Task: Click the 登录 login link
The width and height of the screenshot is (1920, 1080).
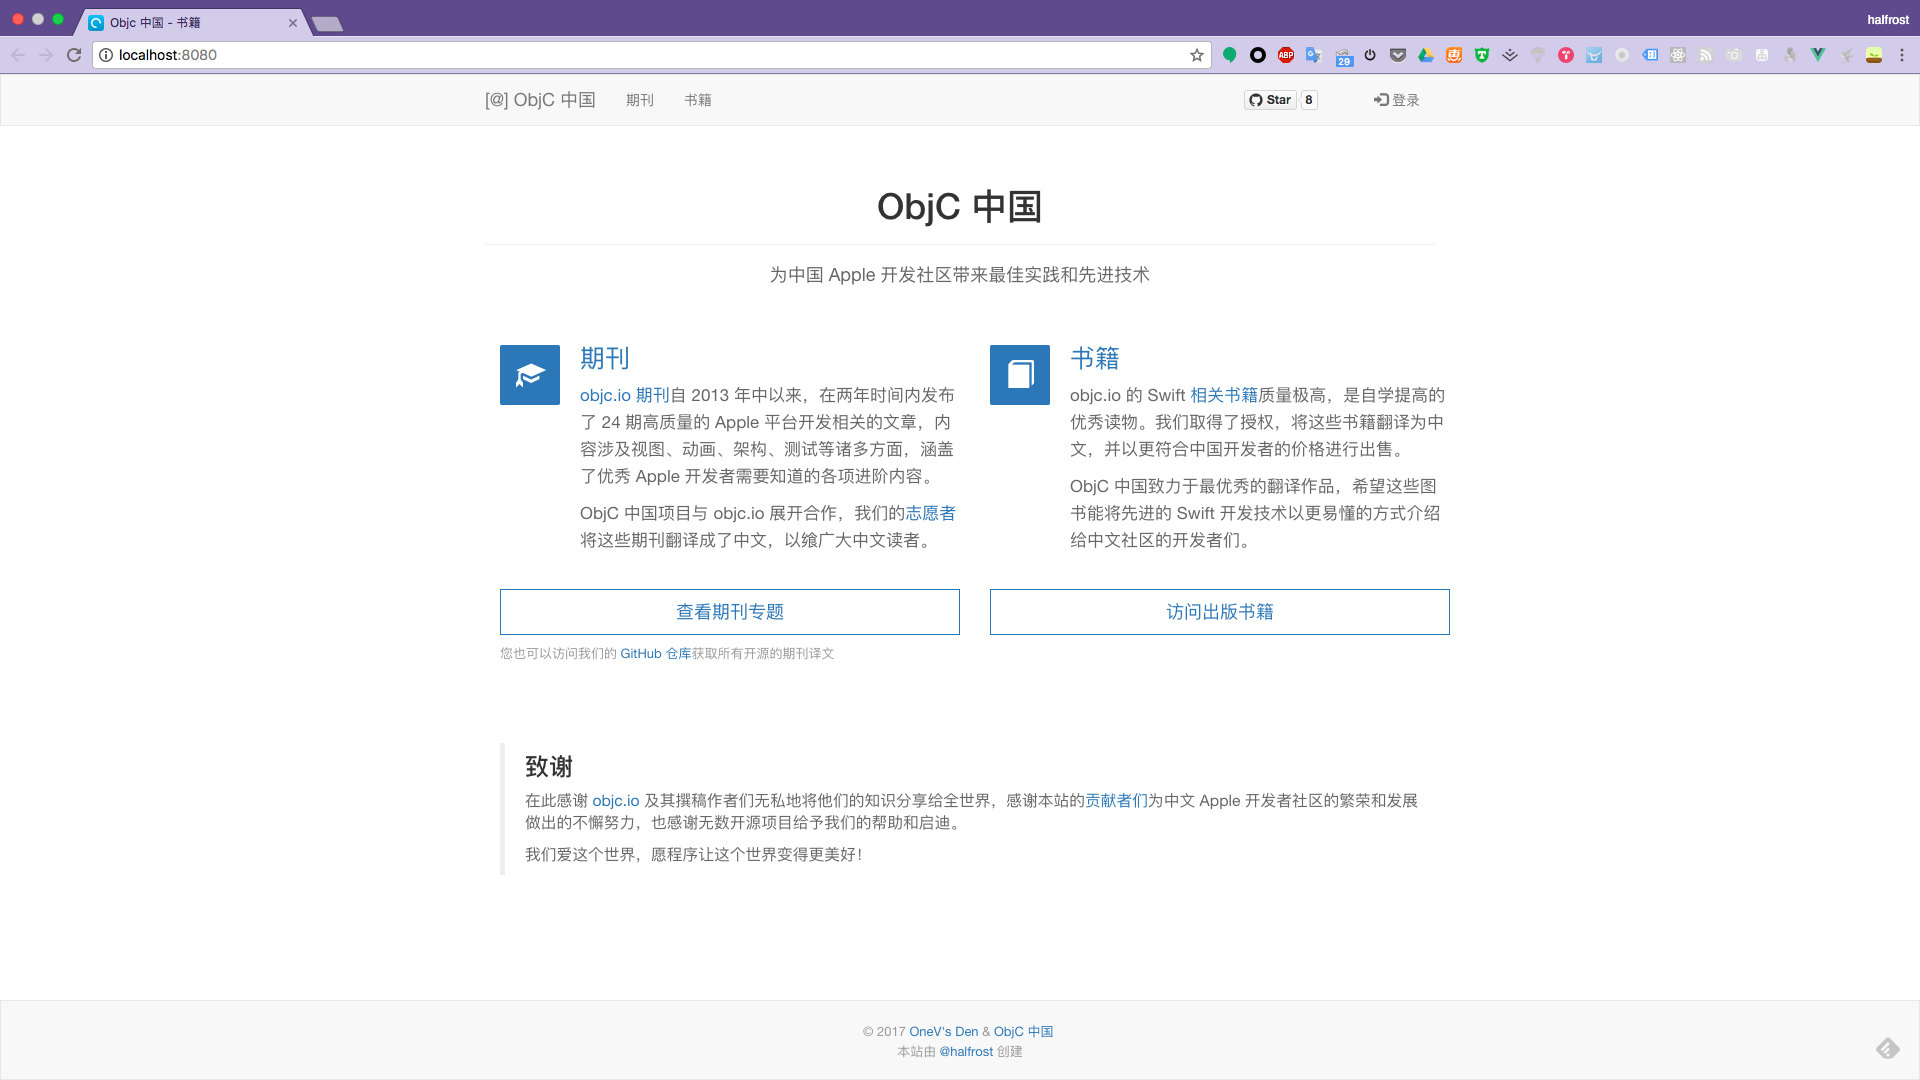Action: (x=1397, y=100)
